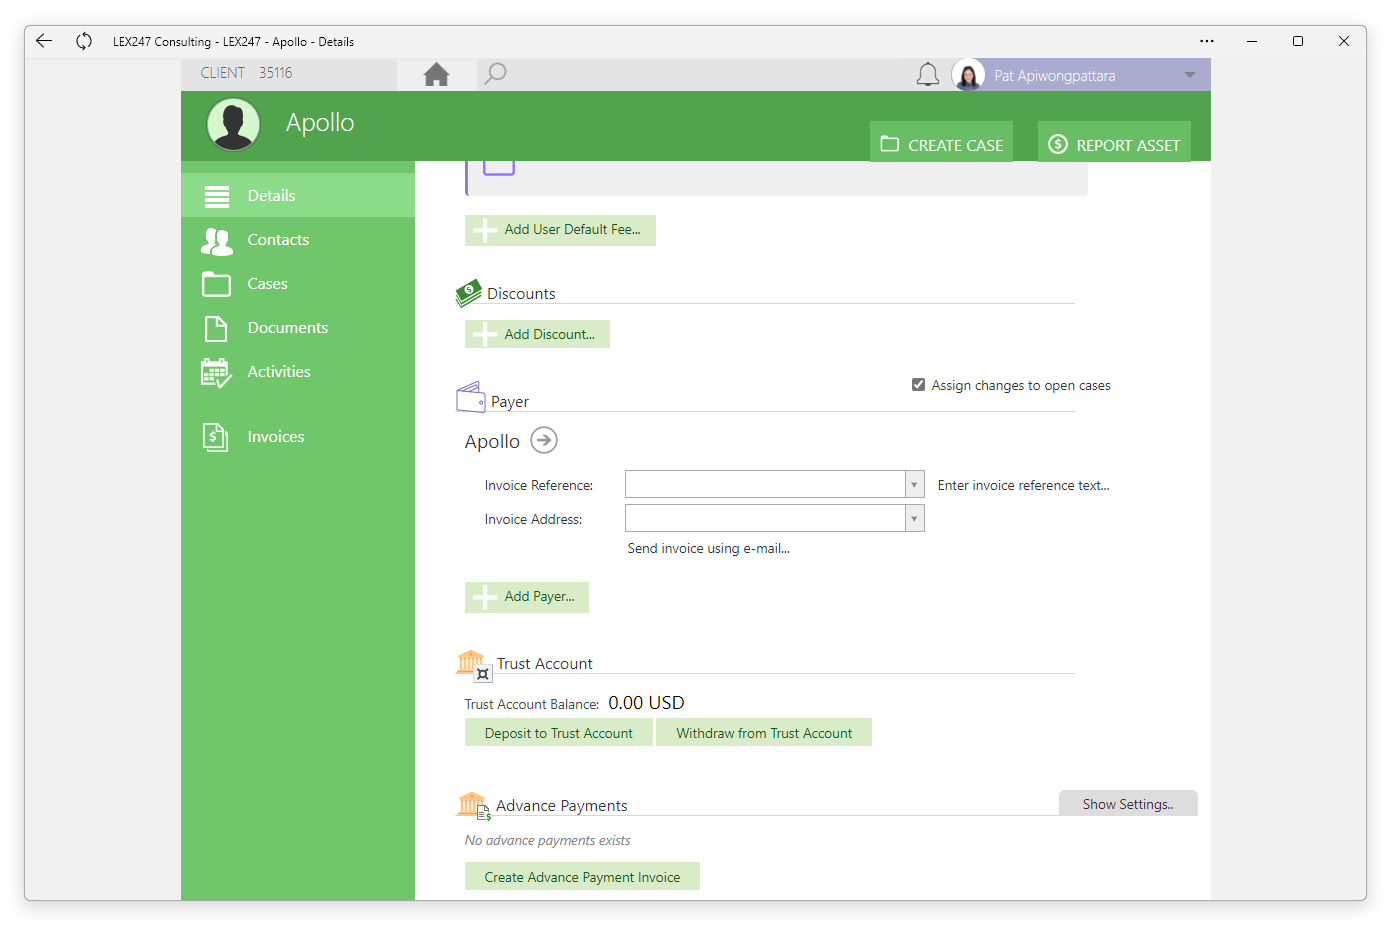This screenshot has width=1390, height=925.
Task: Click the Contacts people icon
Action: tap(217, 240)
